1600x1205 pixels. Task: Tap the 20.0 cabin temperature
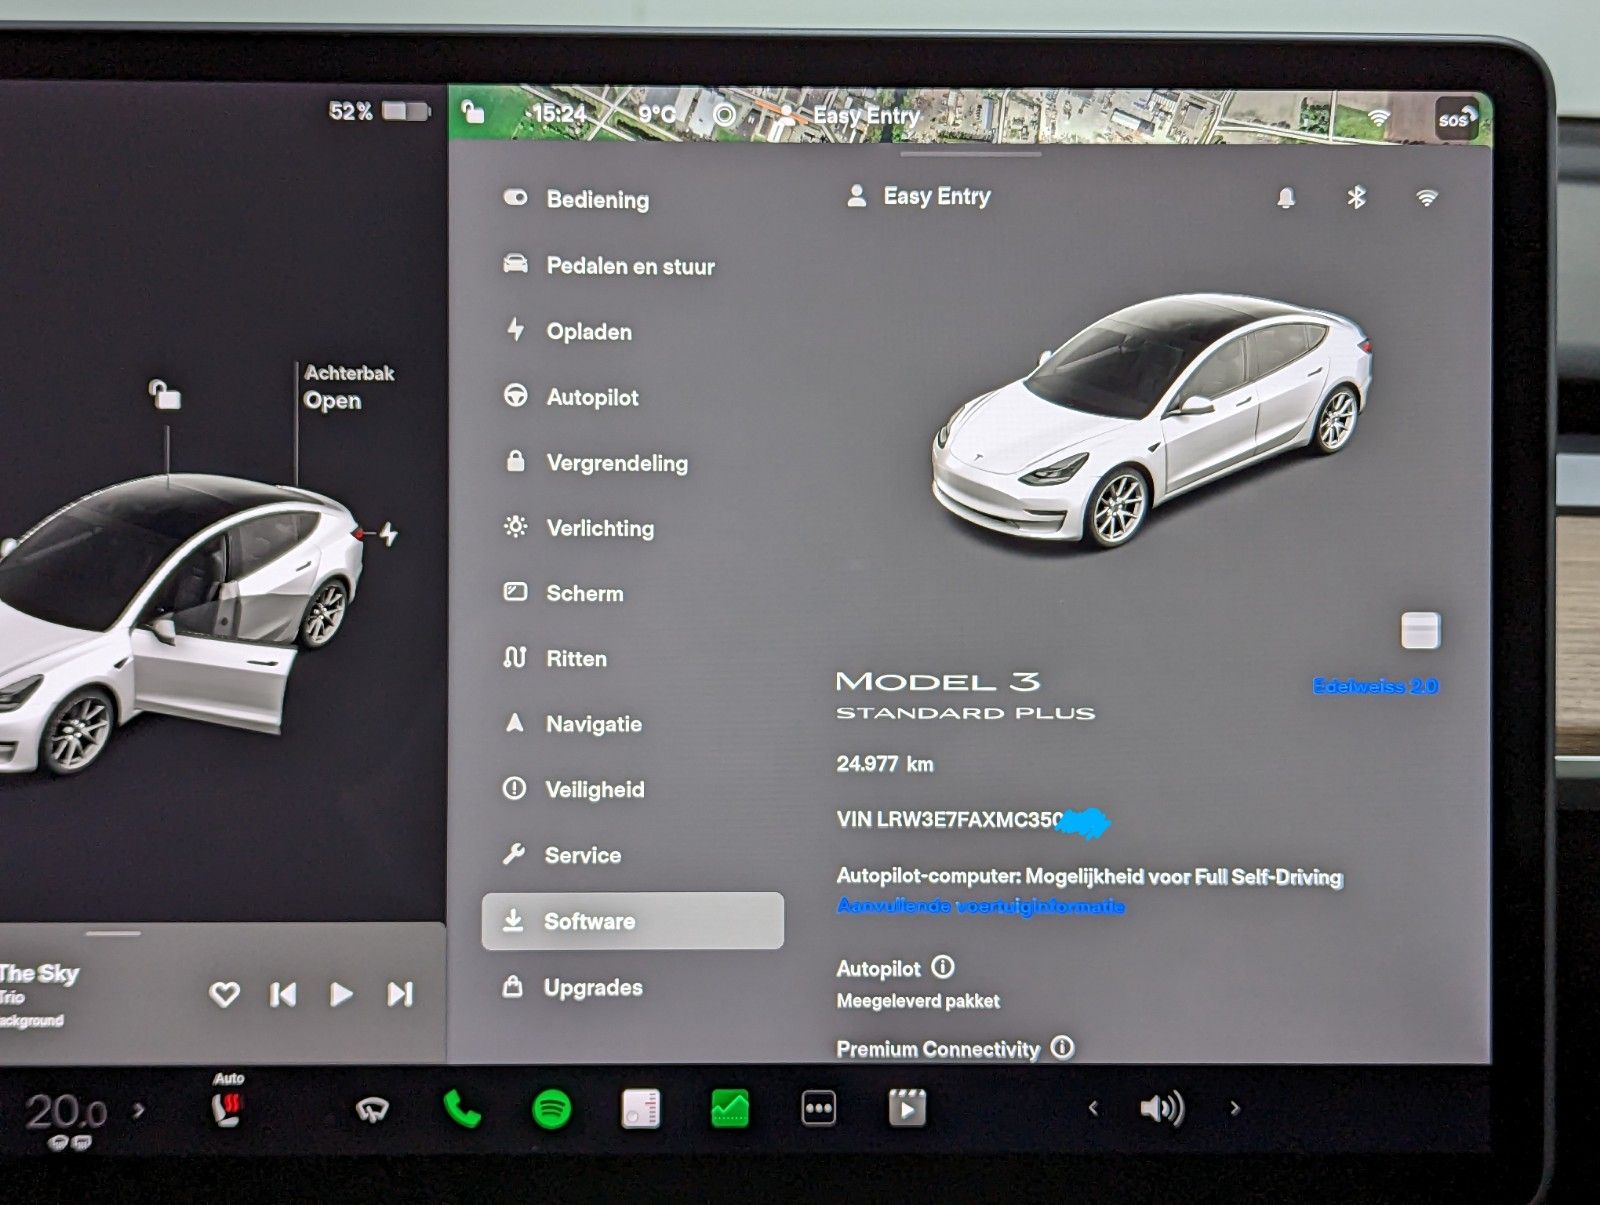[66, 1112]
